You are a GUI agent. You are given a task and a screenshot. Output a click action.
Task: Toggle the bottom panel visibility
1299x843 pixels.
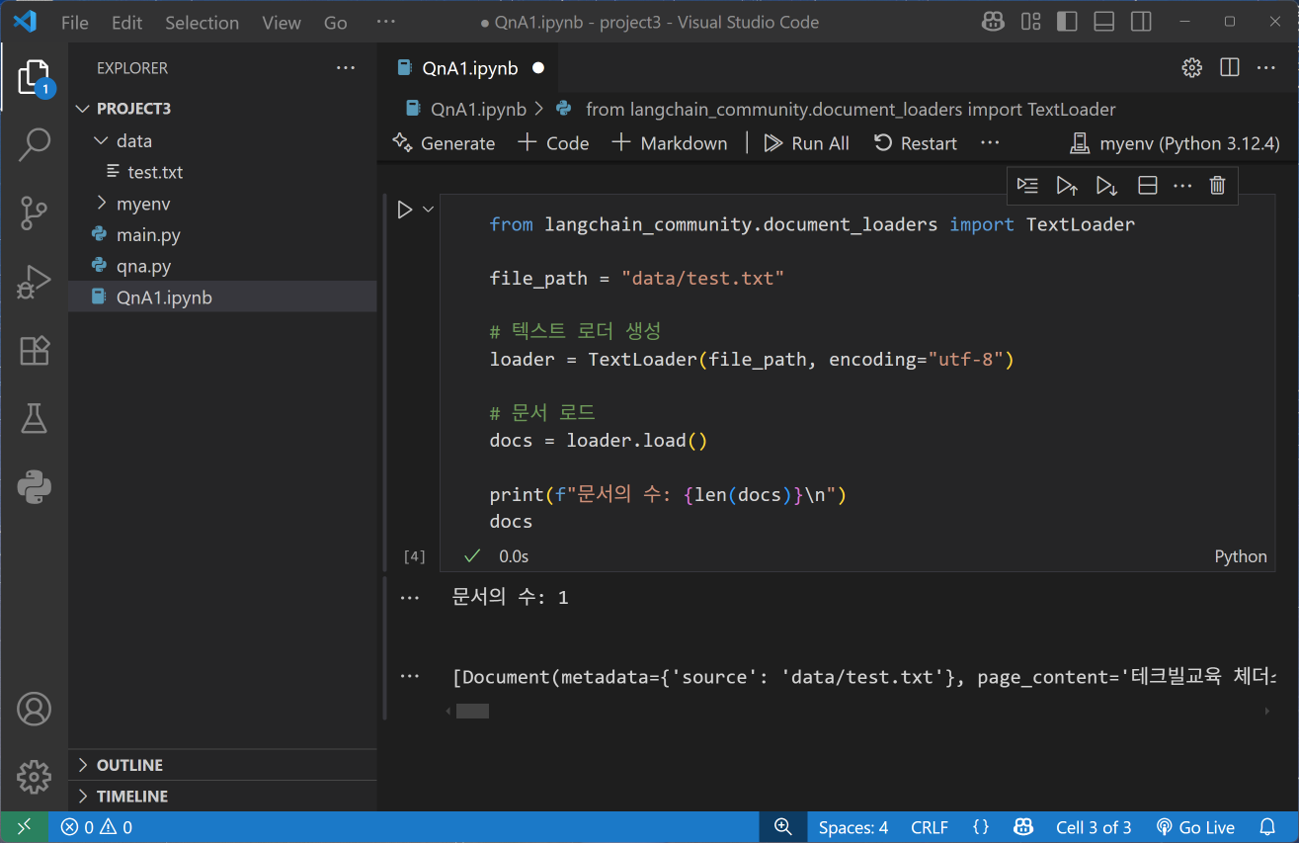1104,22
